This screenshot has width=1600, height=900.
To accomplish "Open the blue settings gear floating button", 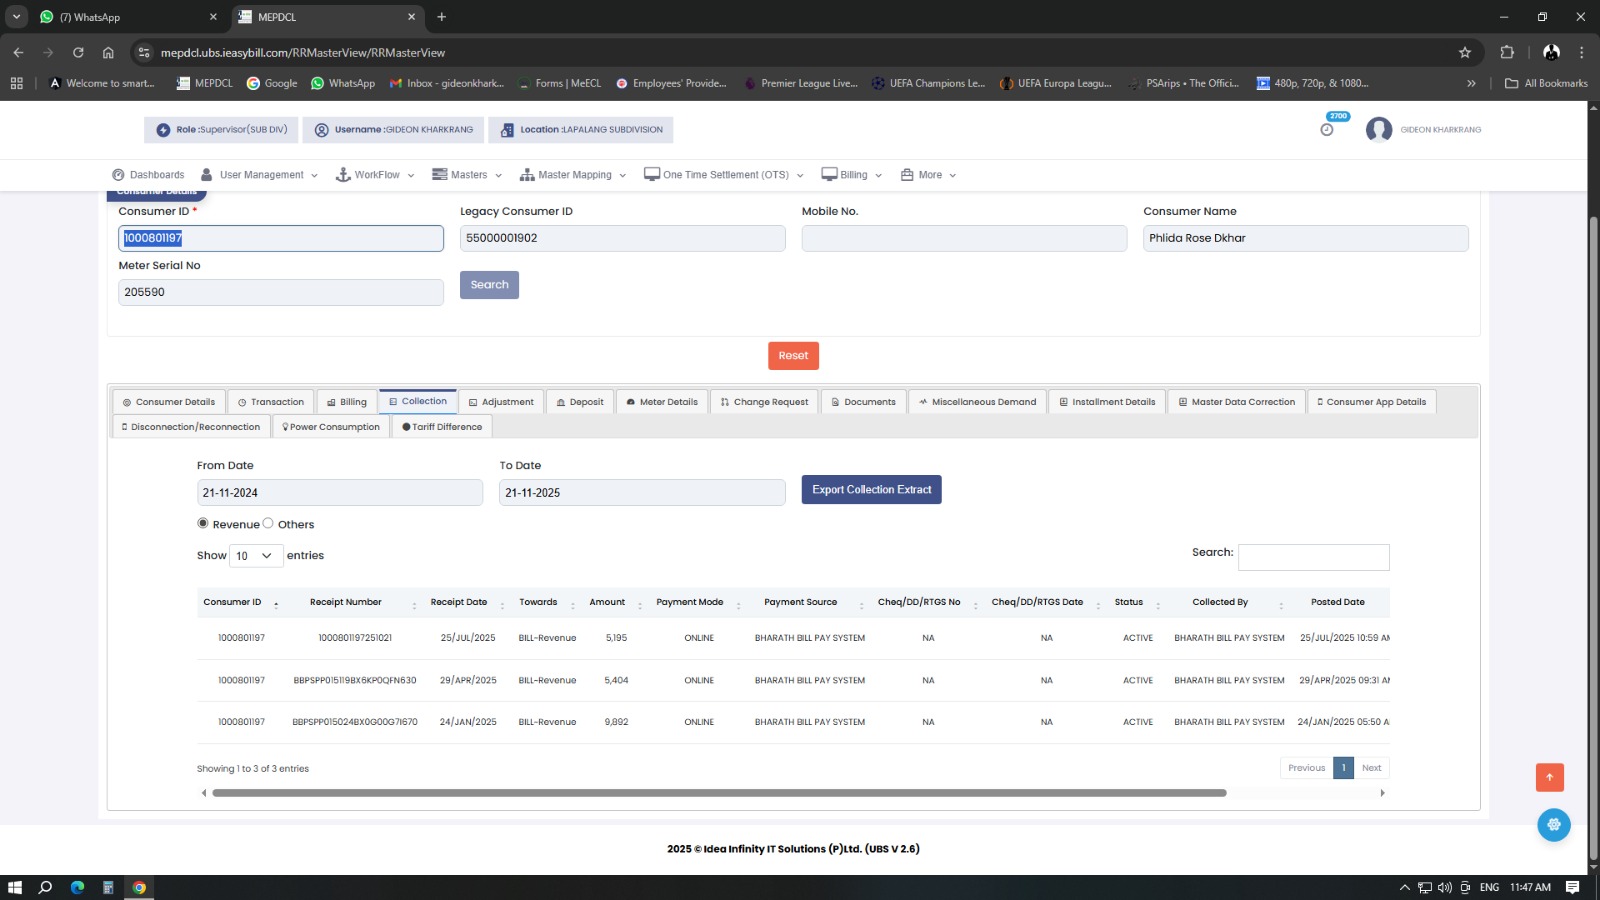I will pos(1553,825).
